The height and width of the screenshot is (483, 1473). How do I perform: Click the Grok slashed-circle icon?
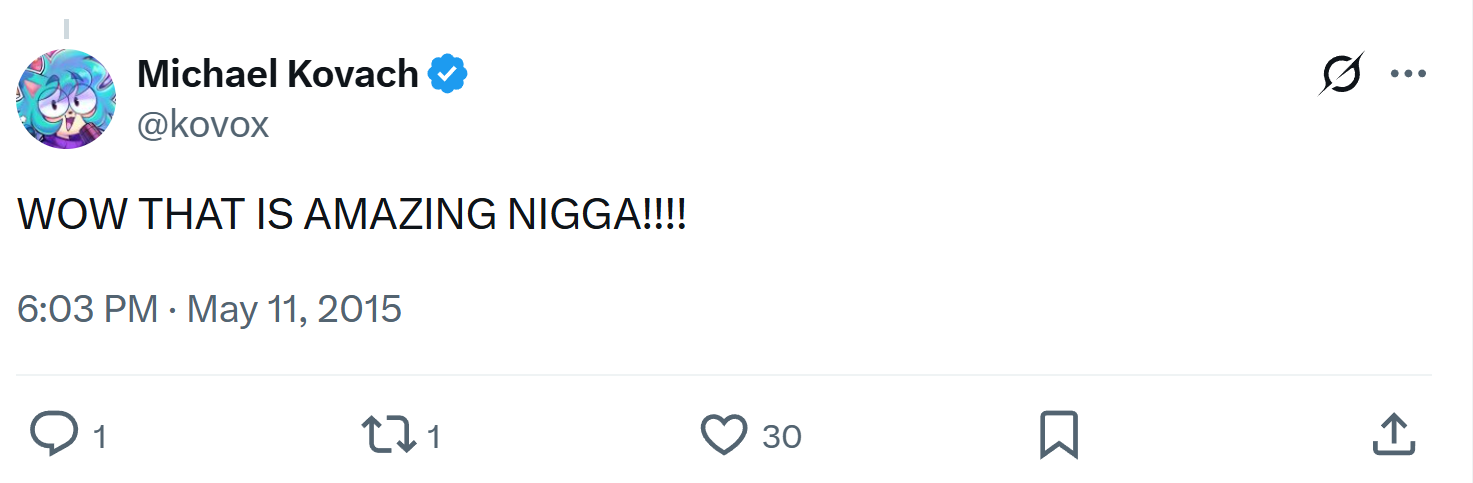[1341, 74]
